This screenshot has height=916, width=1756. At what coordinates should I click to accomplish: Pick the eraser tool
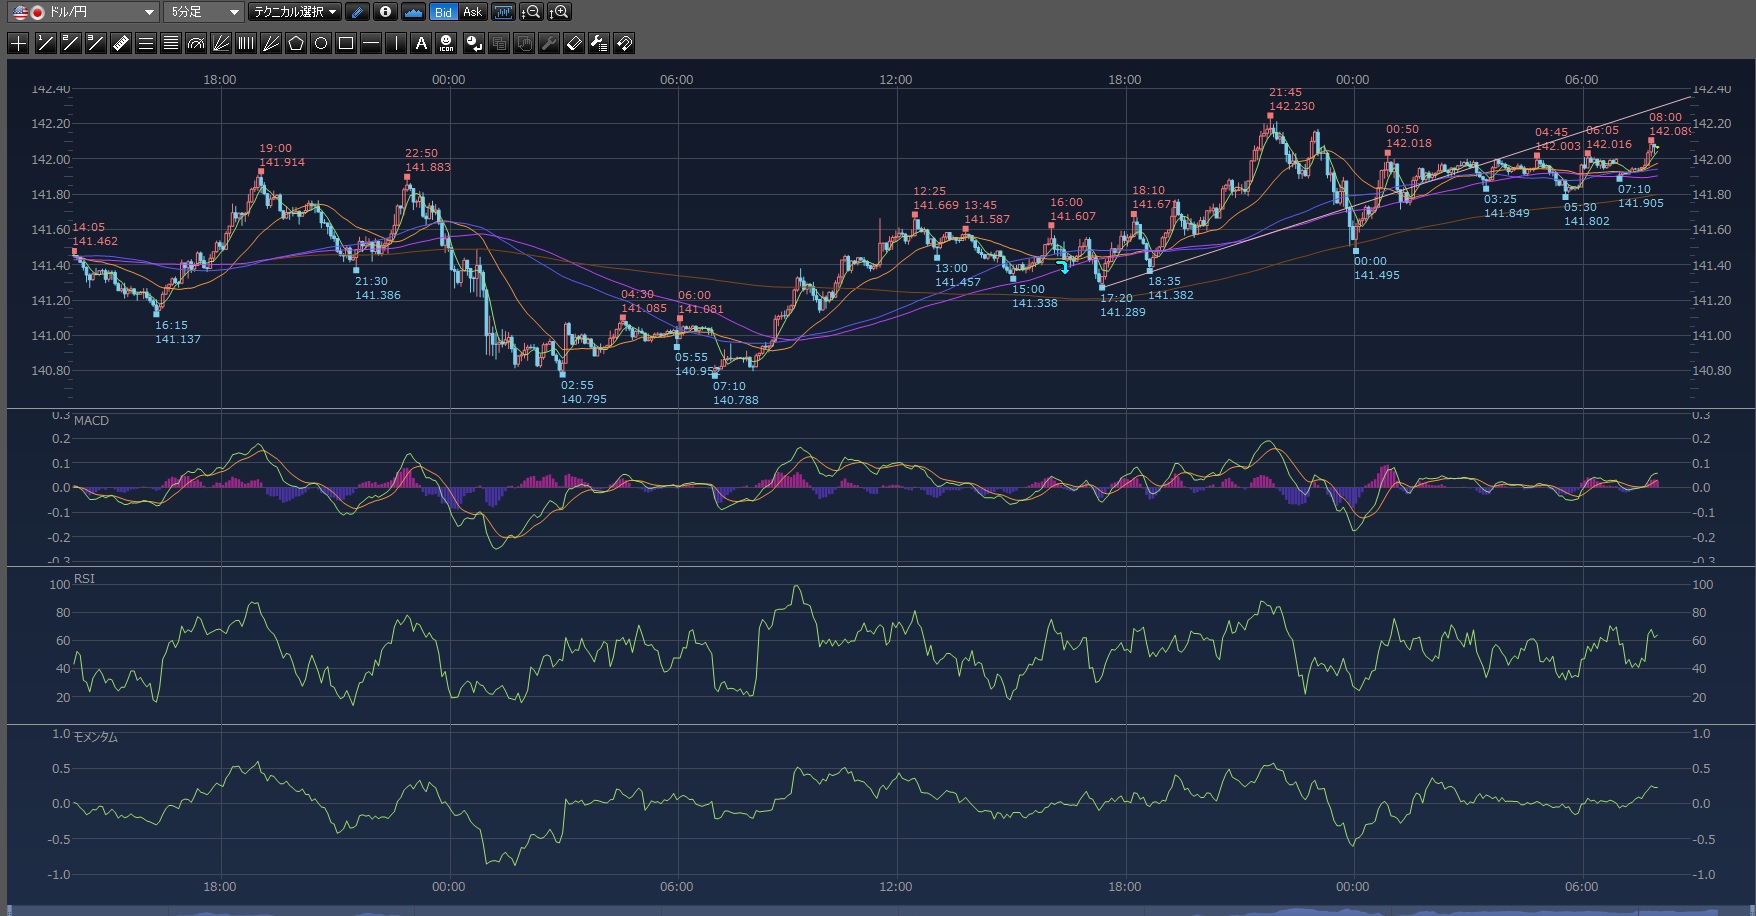(x=574, y=43)
